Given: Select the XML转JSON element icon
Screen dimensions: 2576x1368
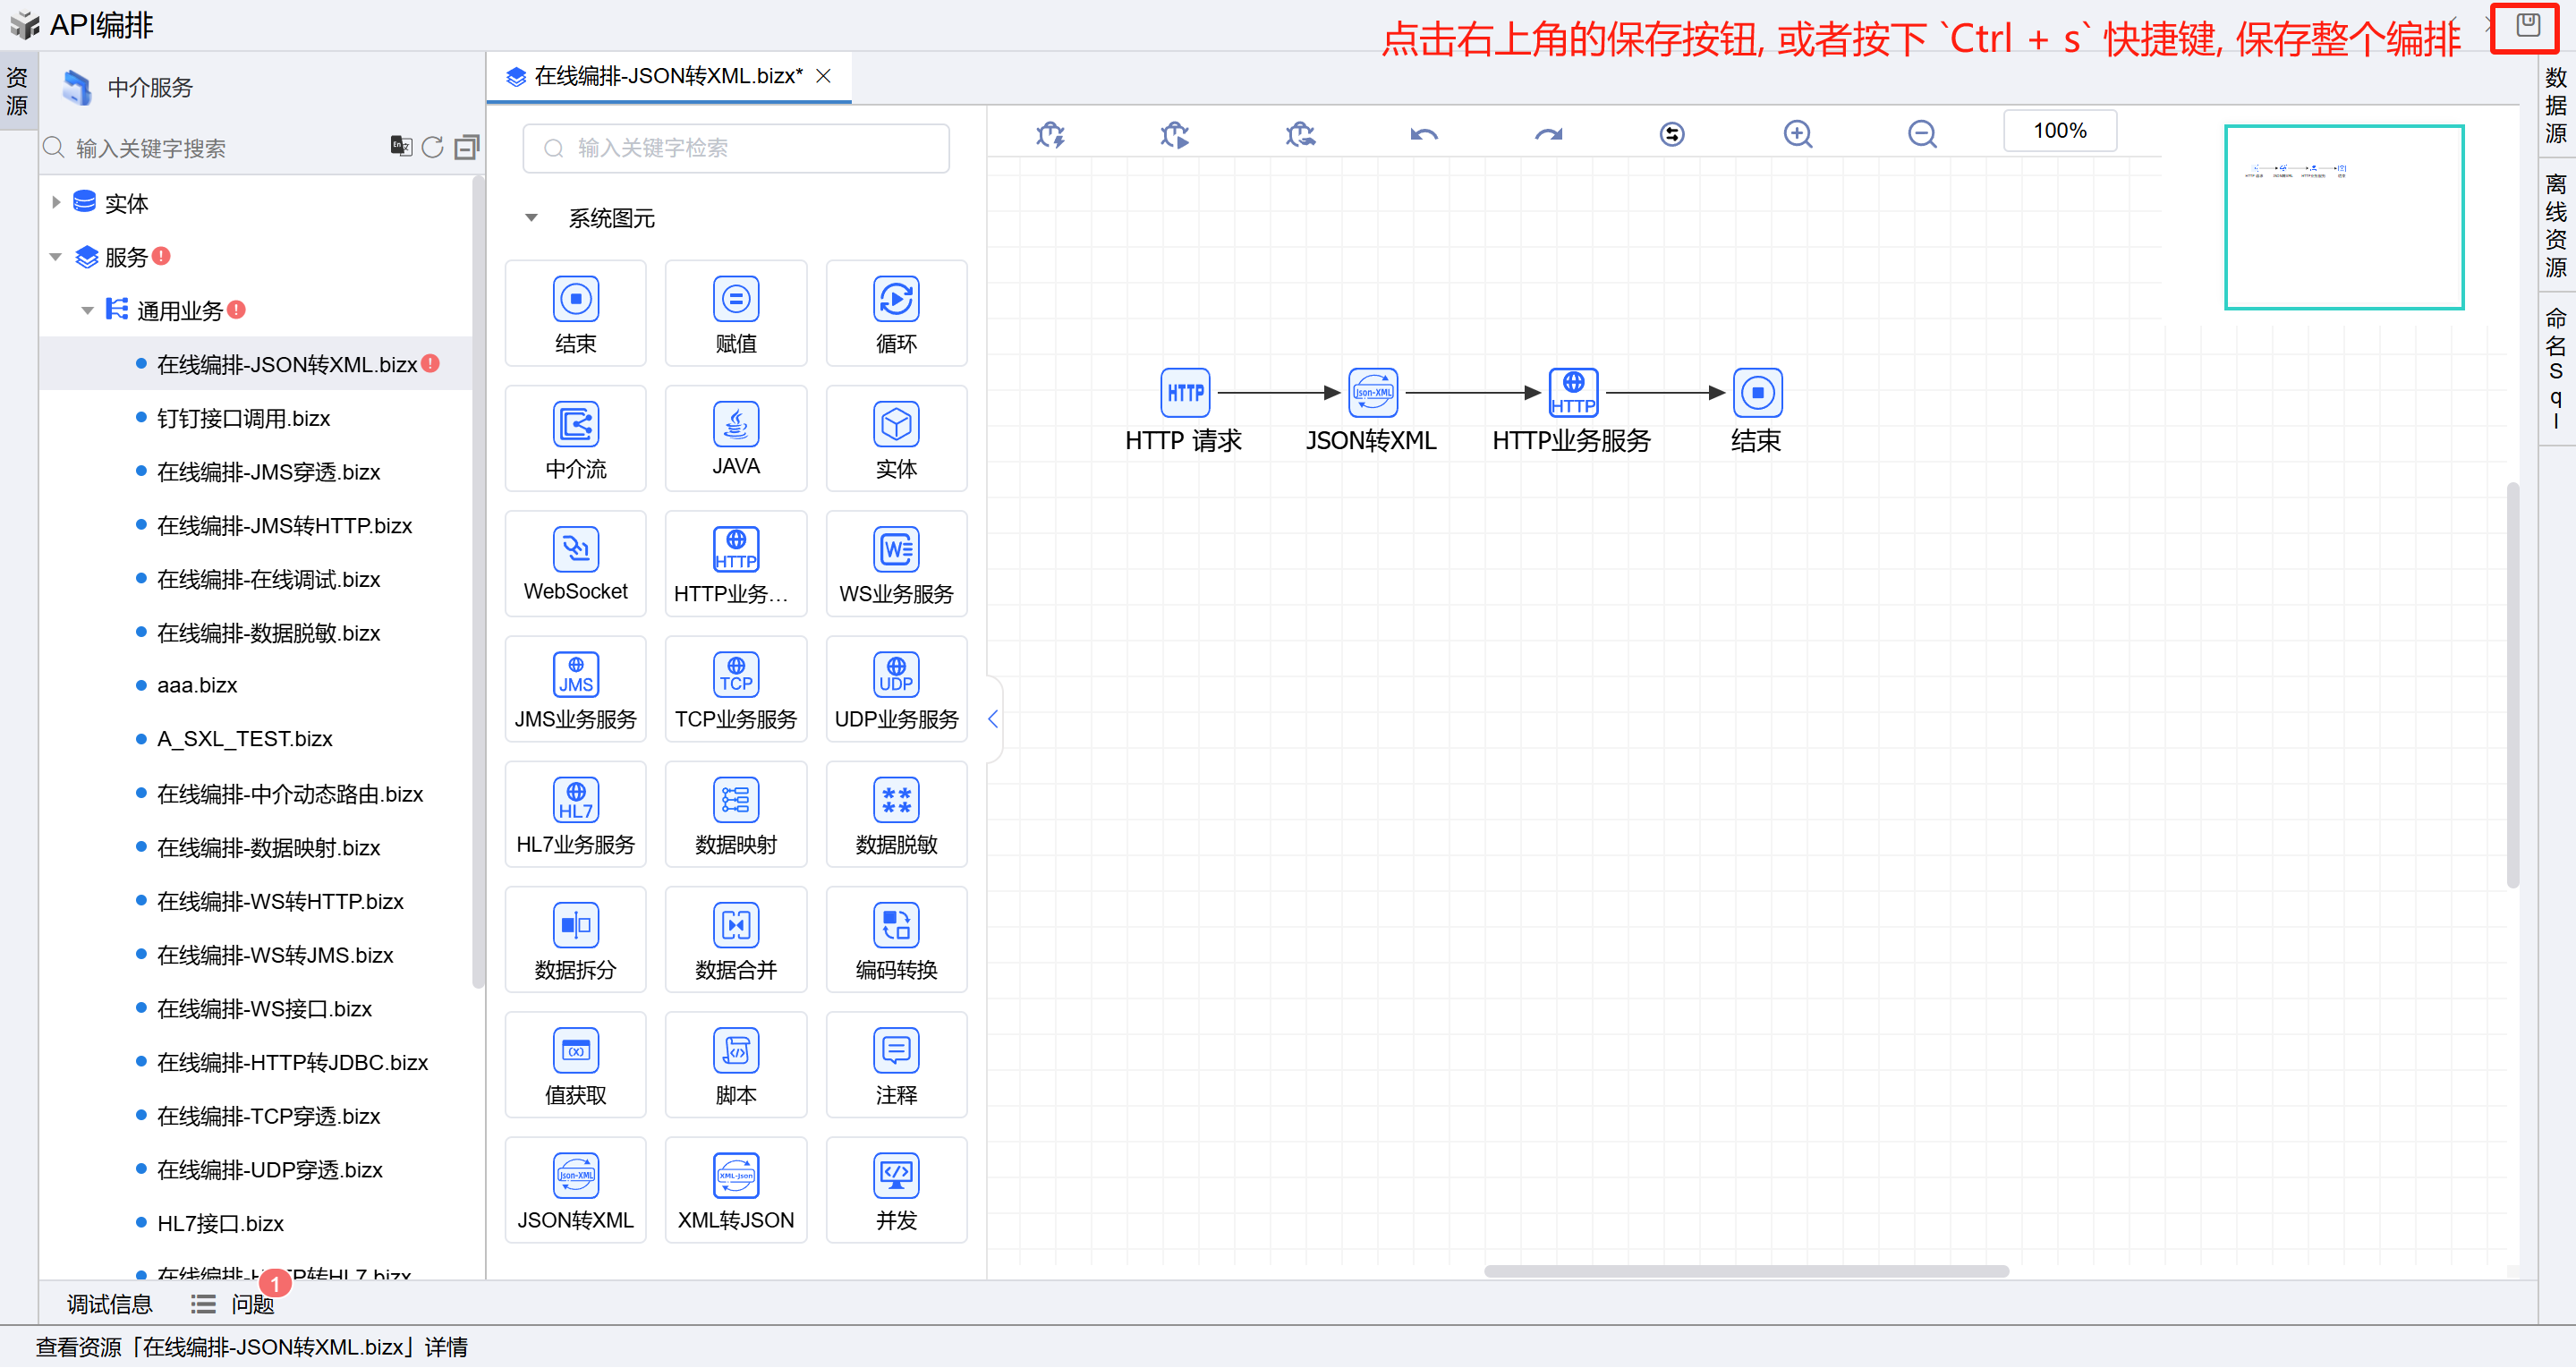Looking at the screenshot, I should [x=735, y=1176].
